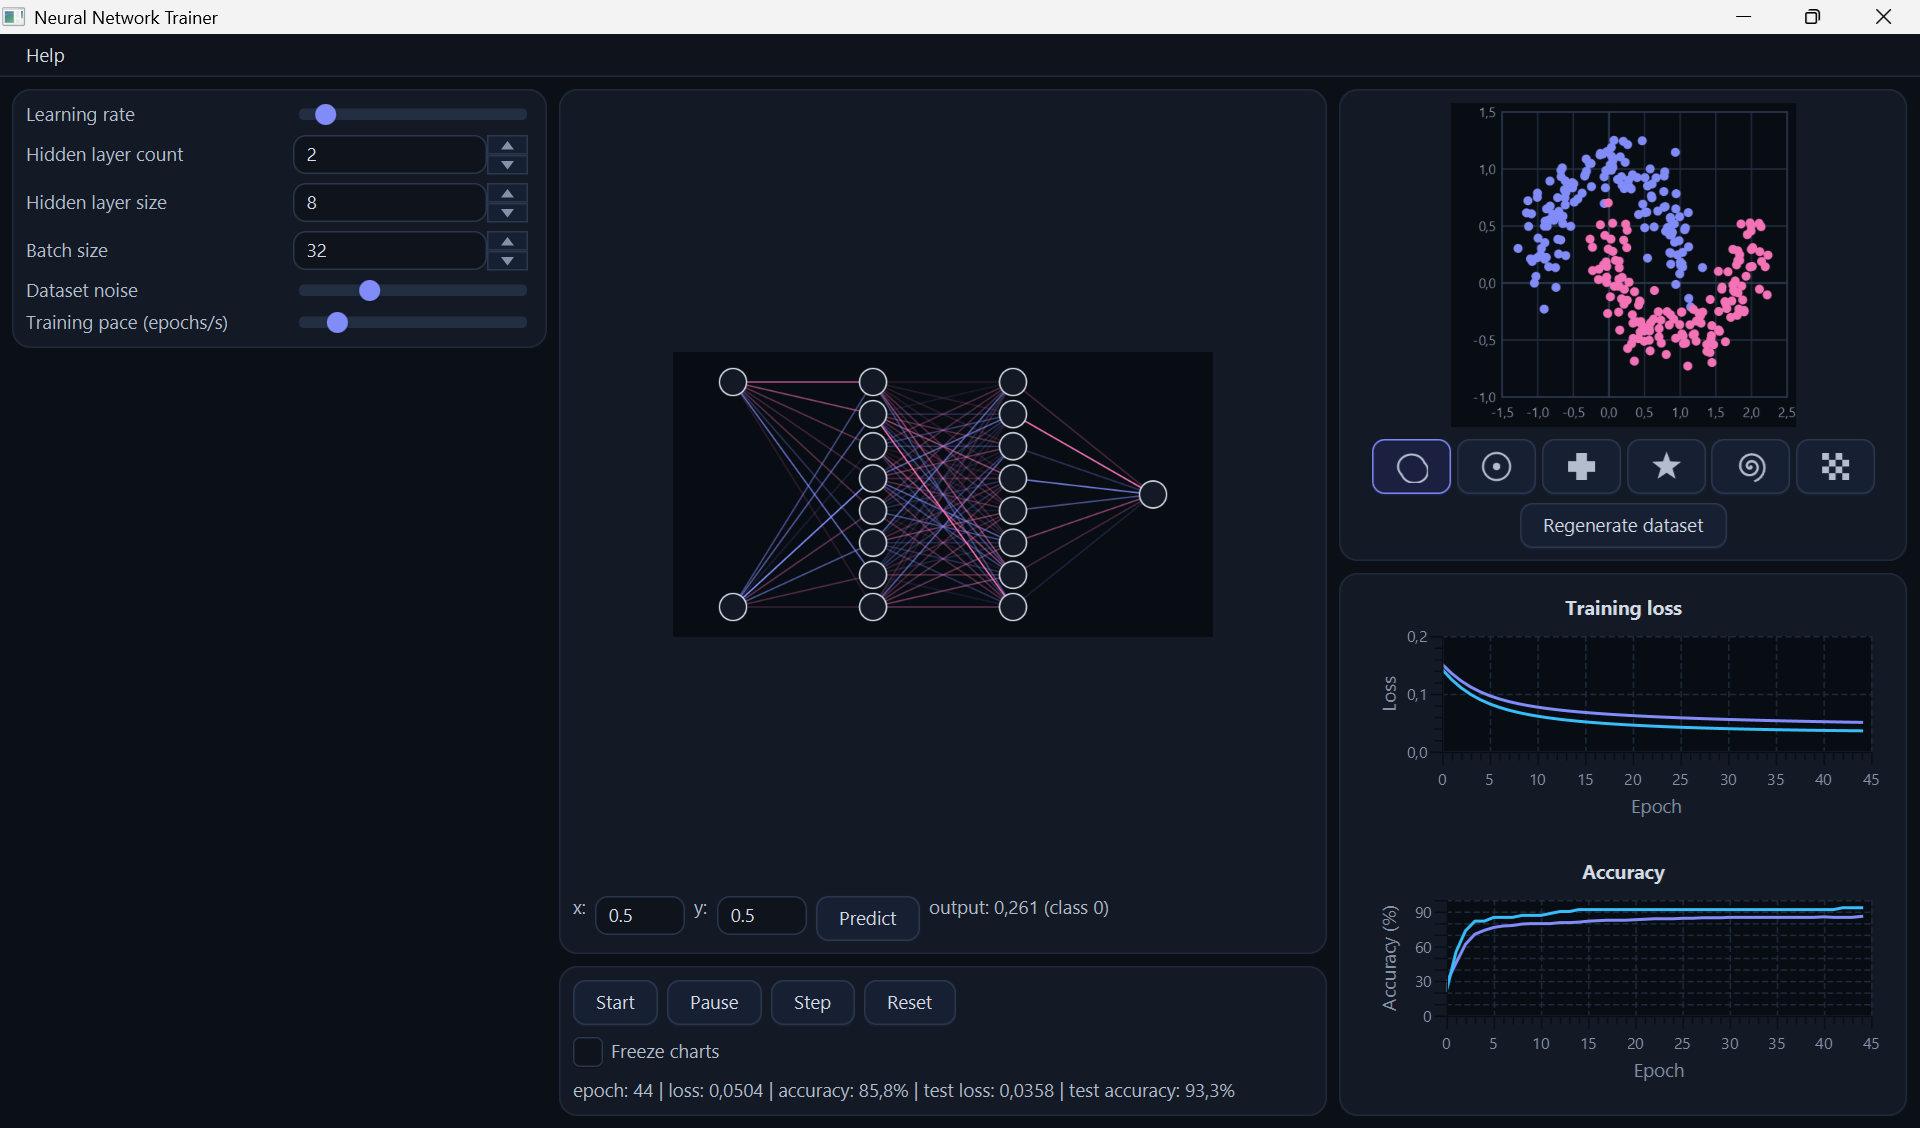Decrease Hidden layer size with down arrow
The image size is (1920, 1128).
(508, 213)
